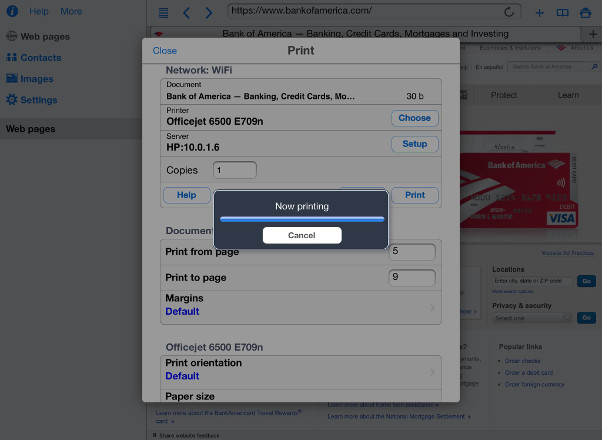Open Images in the sidebar
Screen dimensions: 602x440
point(30,79)
